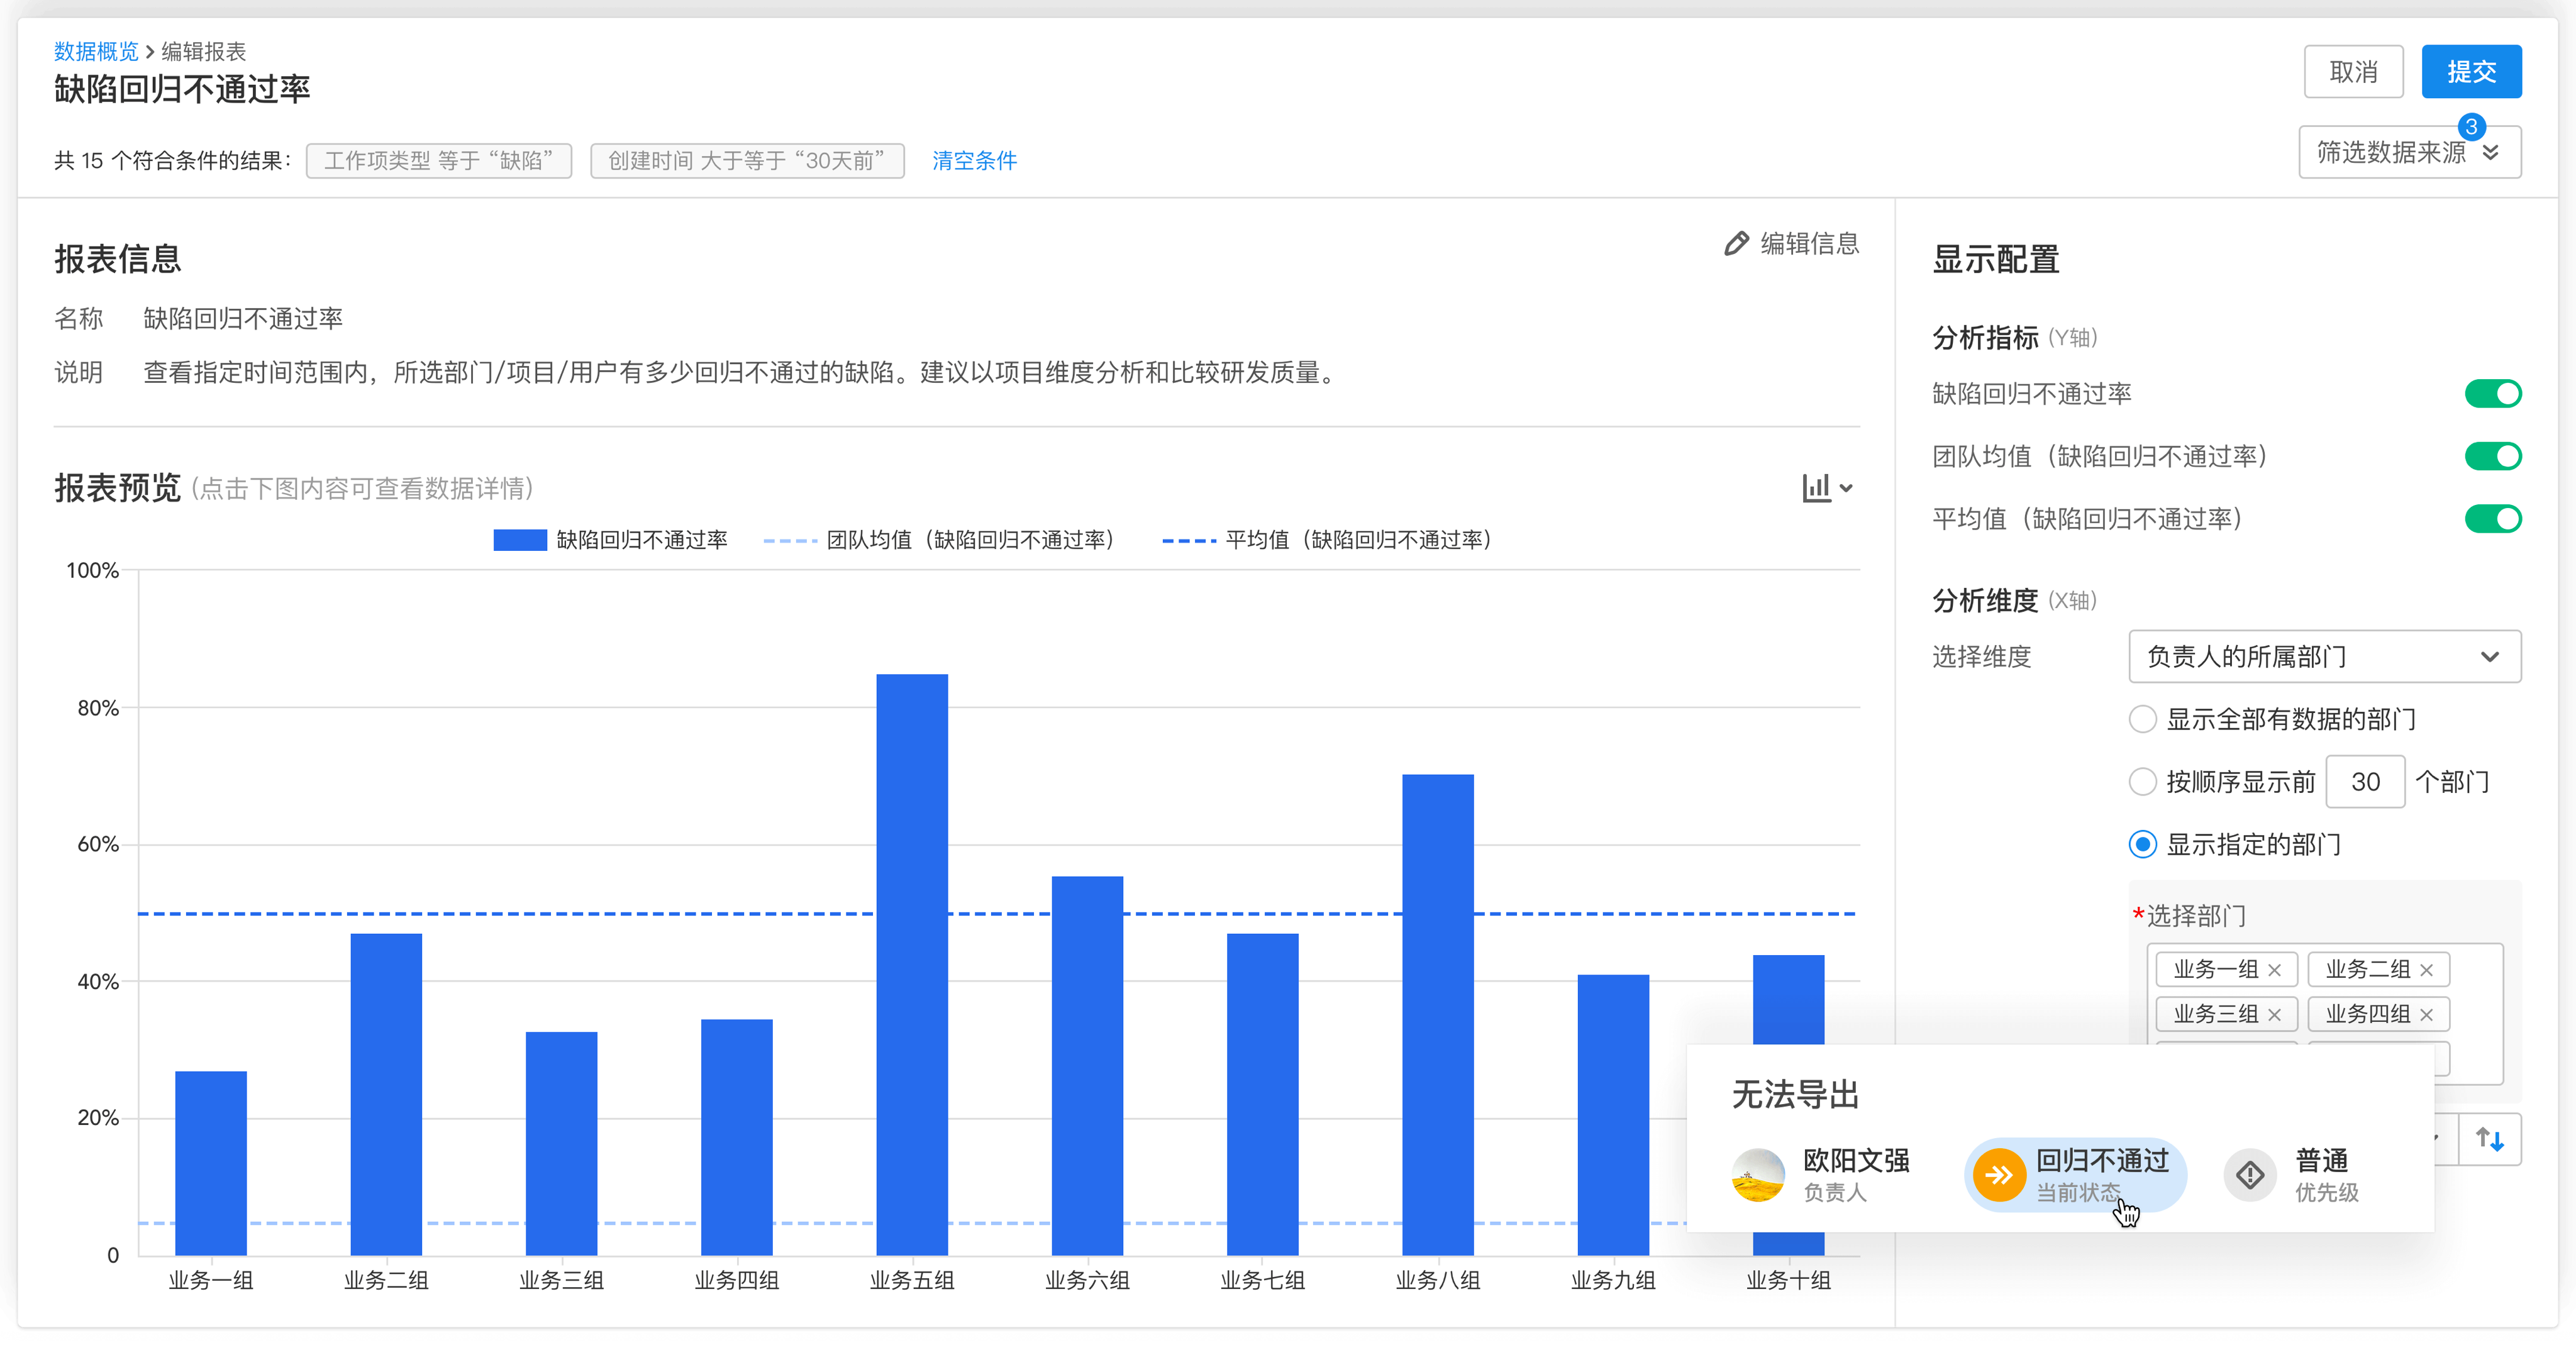The height and width of the screenshot is (1345, 2576).
Task: Click 欧阳文强's avatar in the popup
Action: tap(1757, 1175)
